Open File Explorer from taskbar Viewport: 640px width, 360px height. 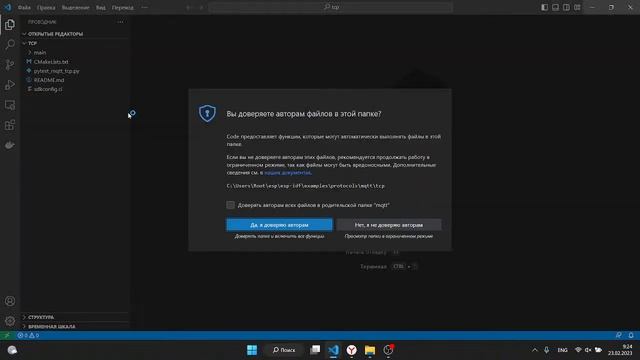point(370,350)
